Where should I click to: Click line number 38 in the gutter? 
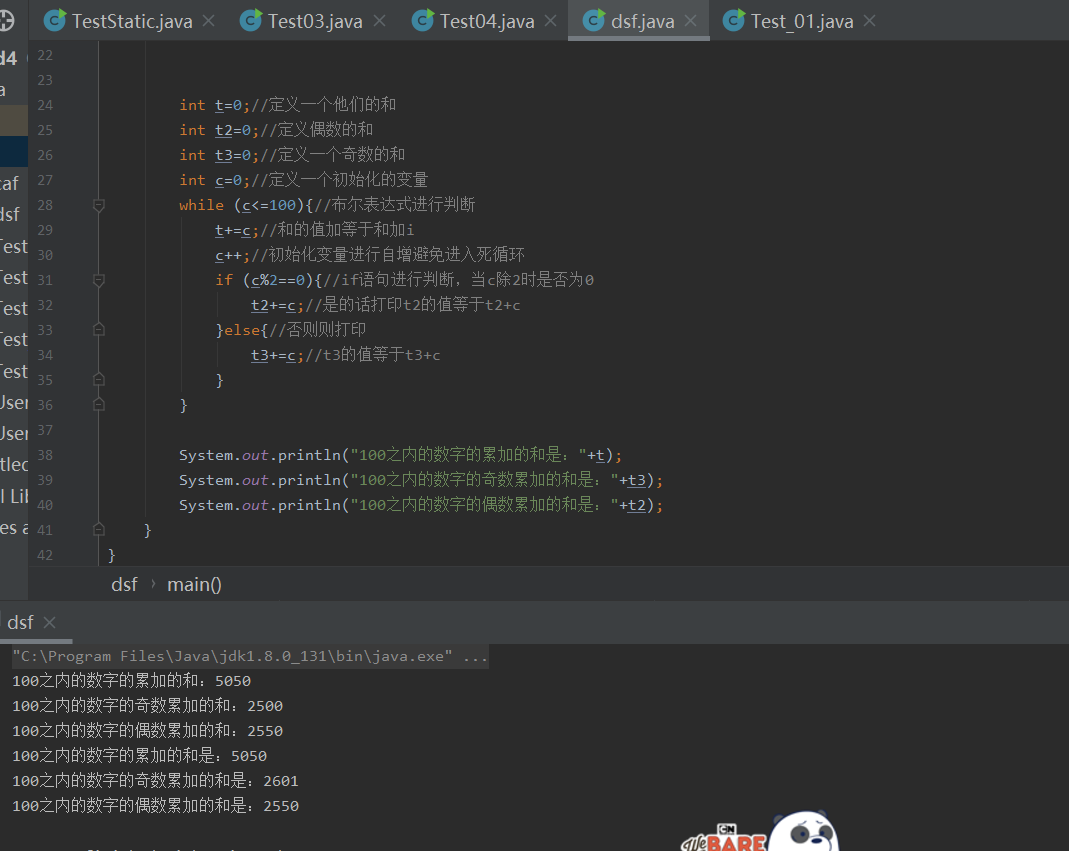pos(45,455)
